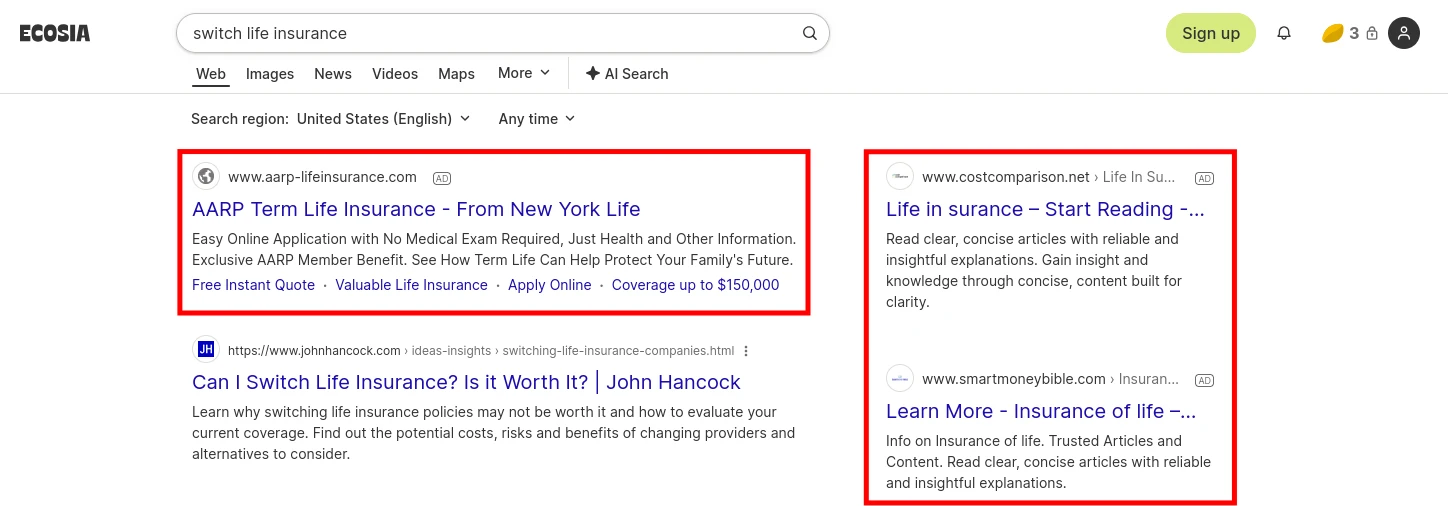This screenshot has width=1448, height=506.
Task: Open the Search region dropdown
Action: 330,119
